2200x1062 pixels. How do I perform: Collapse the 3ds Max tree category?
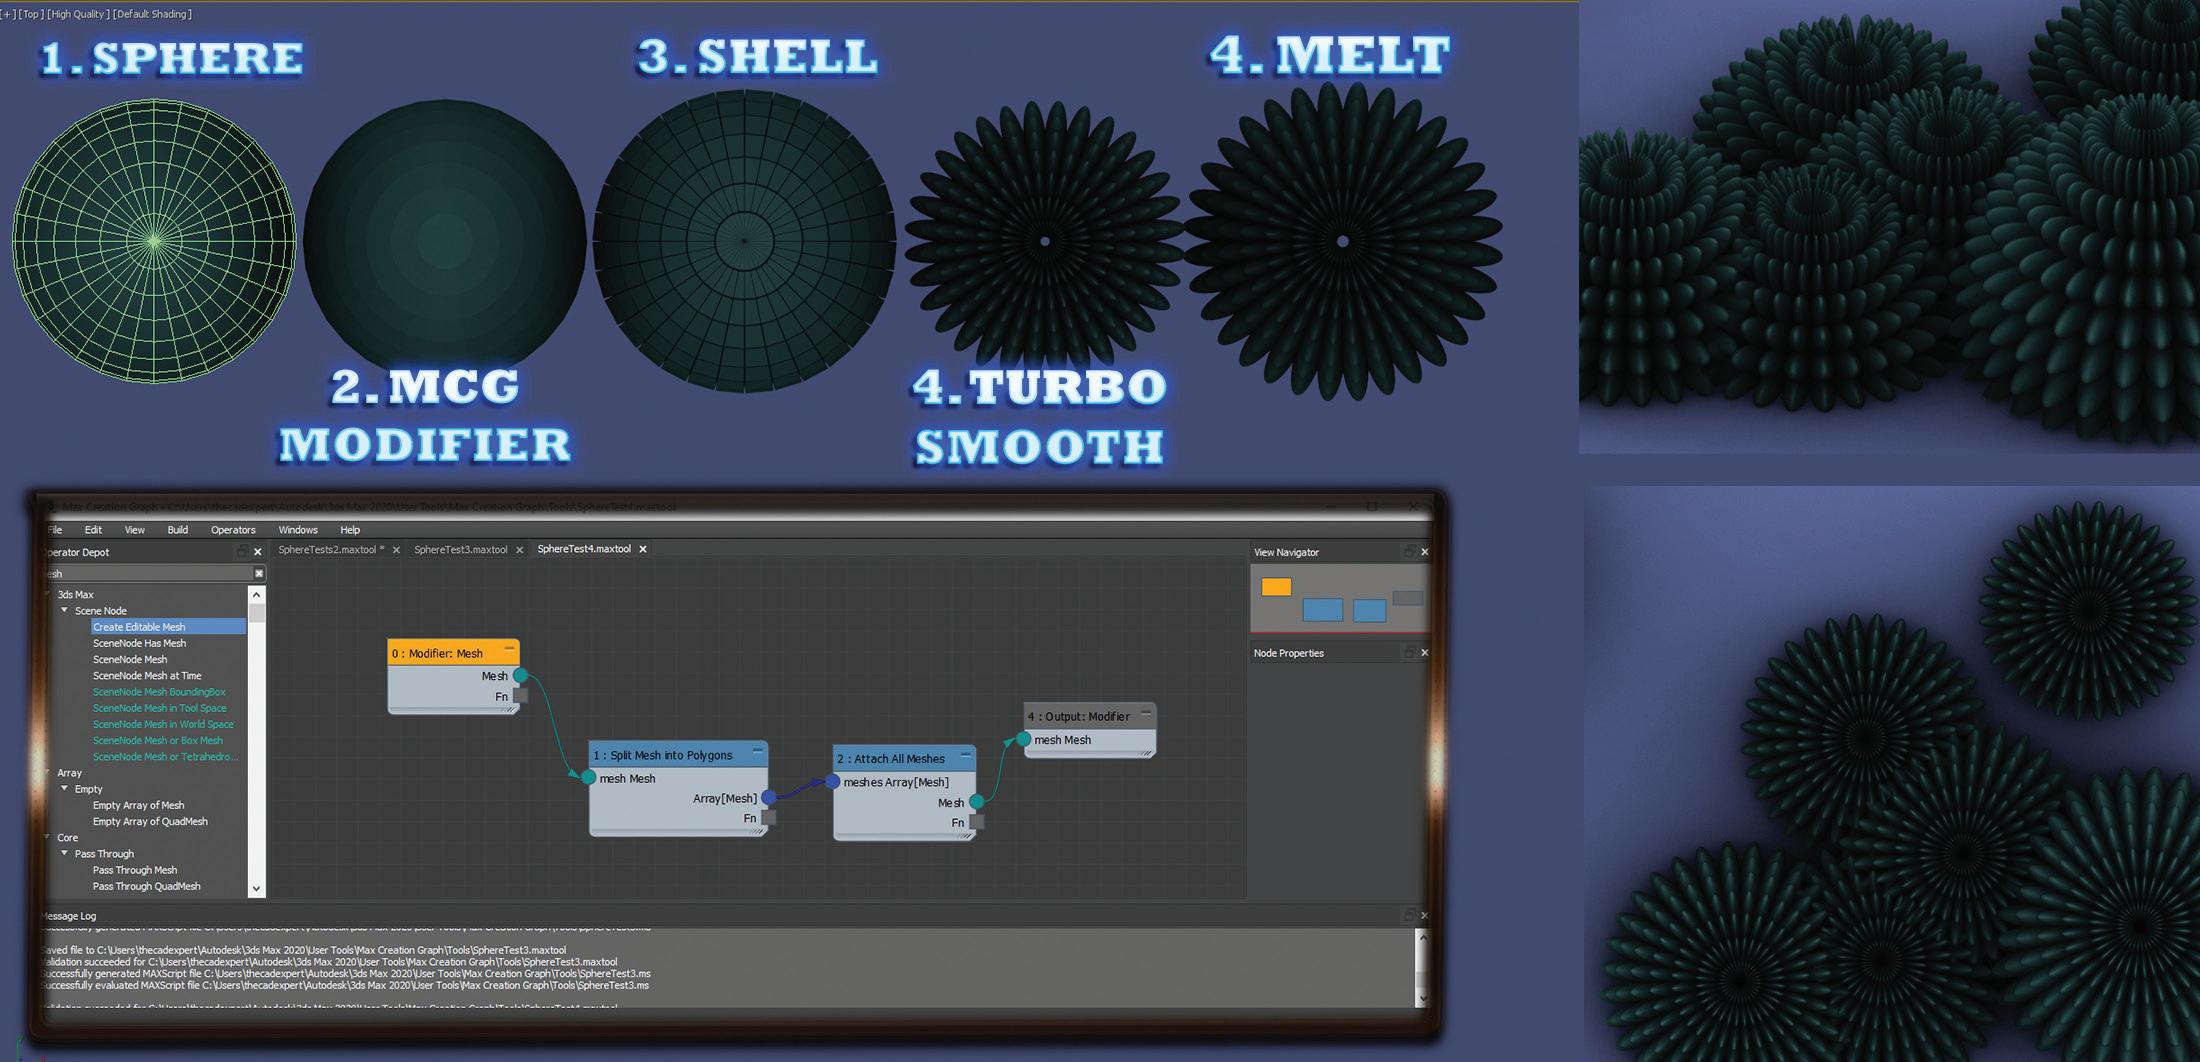tap(47, 594)
